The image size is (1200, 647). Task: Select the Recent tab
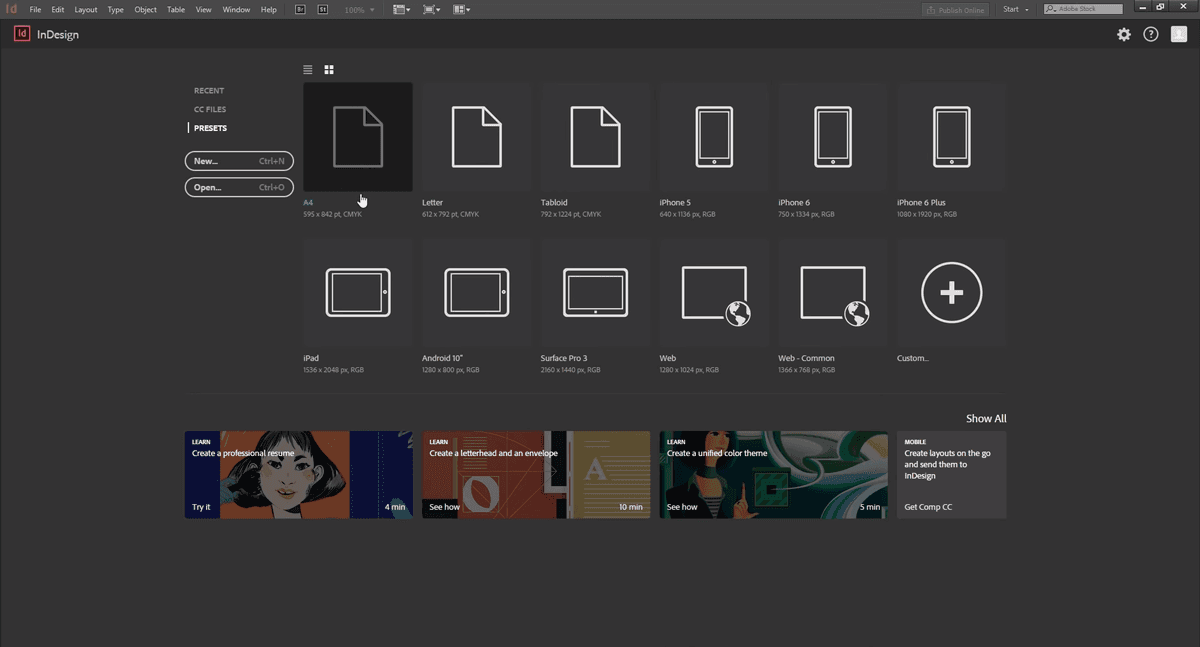click(x=209, y=91)
